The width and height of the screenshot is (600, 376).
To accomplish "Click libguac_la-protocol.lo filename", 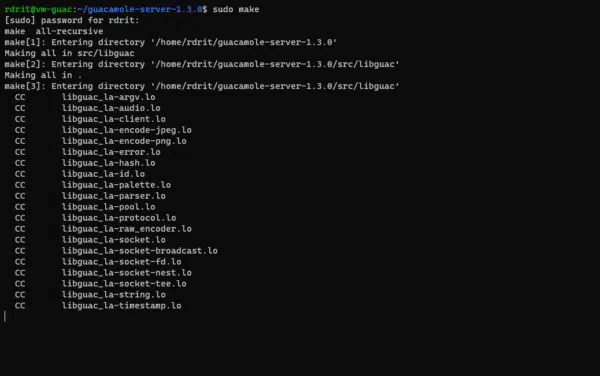I will click(x=119, y=218).
